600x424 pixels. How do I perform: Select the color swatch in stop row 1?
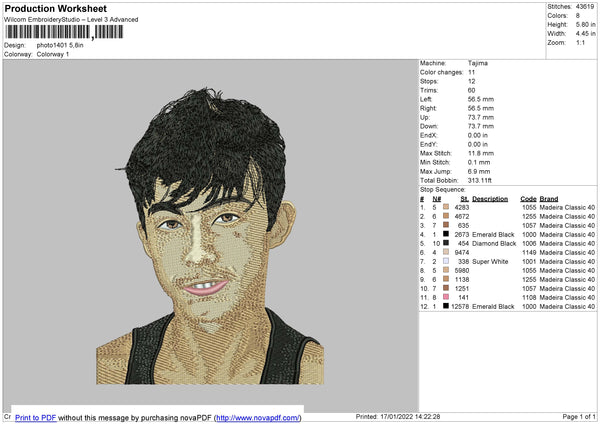tap(446, 207)
